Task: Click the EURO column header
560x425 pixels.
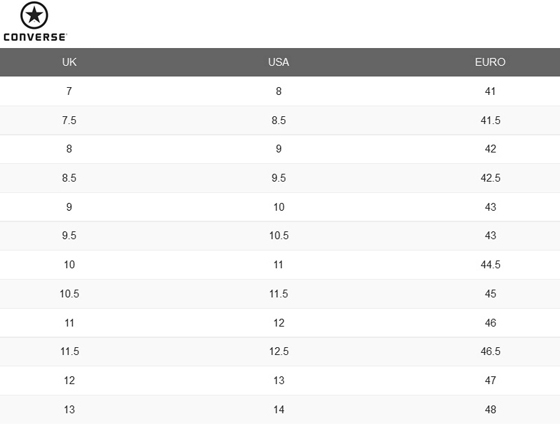Action: [490, 62]
